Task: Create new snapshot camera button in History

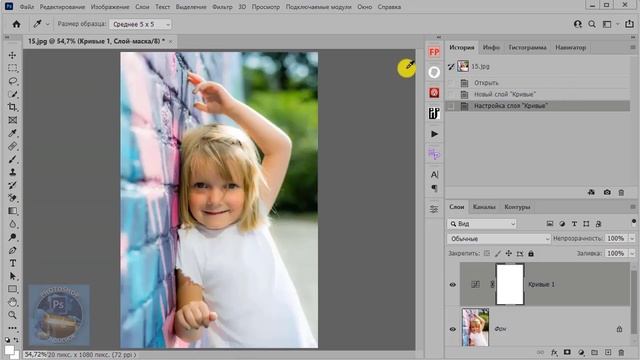Action: tap(607, 192)
